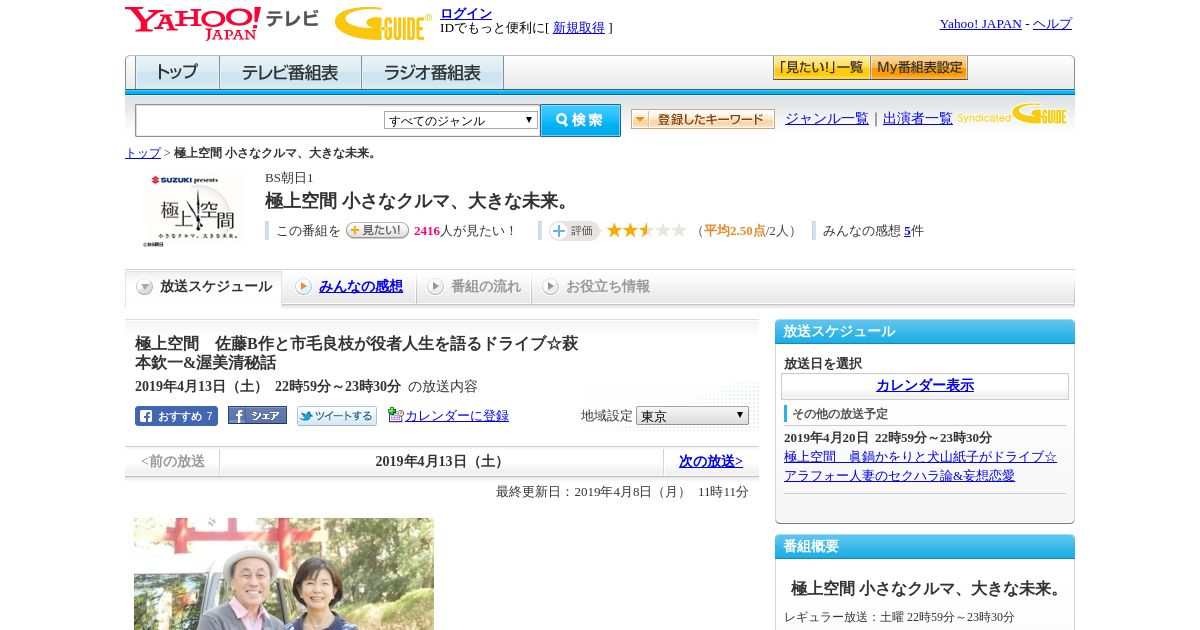1200x630 pixels.
Task: Expand the 東京 region dropdown
Action: coord(692,415)
